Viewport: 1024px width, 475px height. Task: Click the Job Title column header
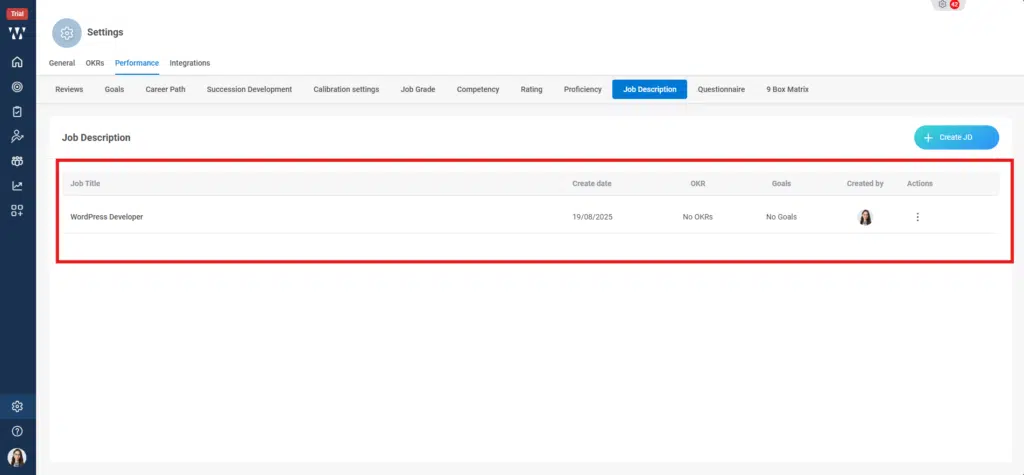86,184
